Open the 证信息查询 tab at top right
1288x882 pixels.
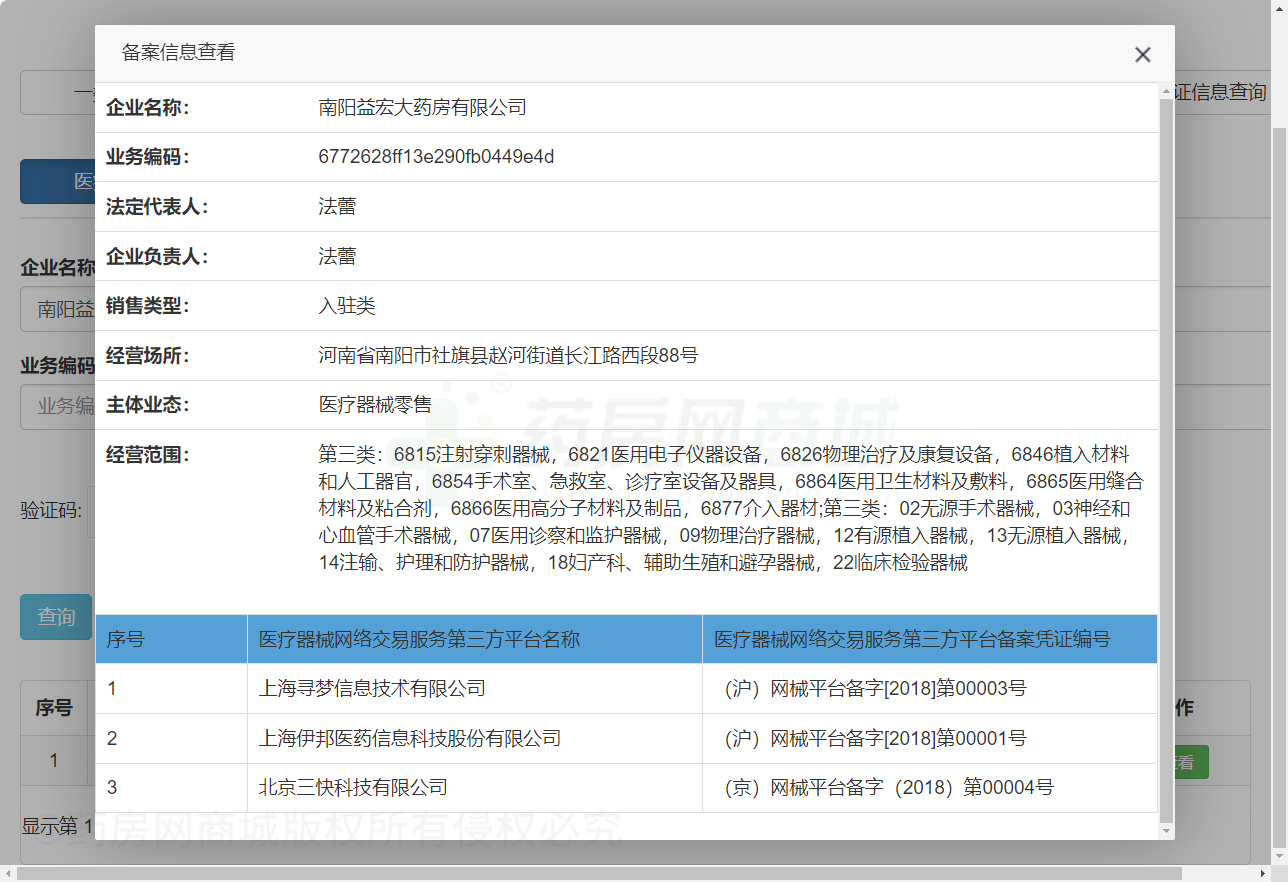pyautogui.click(x=1222, y=93)
